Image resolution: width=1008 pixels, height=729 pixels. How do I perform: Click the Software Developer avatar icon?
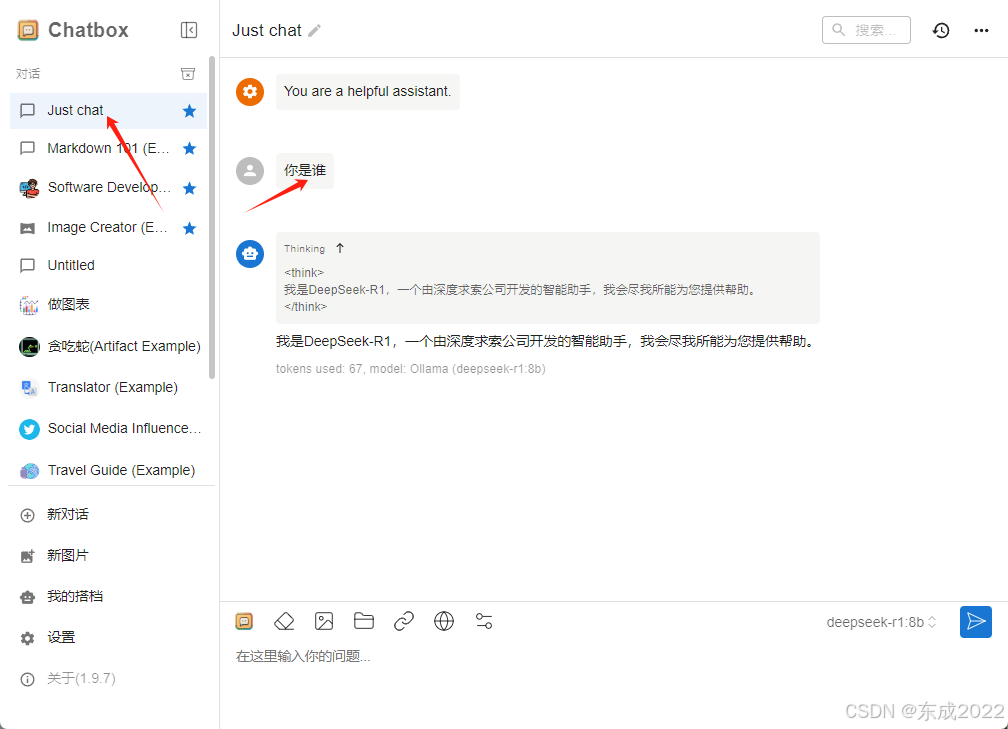tap(29, 188)
